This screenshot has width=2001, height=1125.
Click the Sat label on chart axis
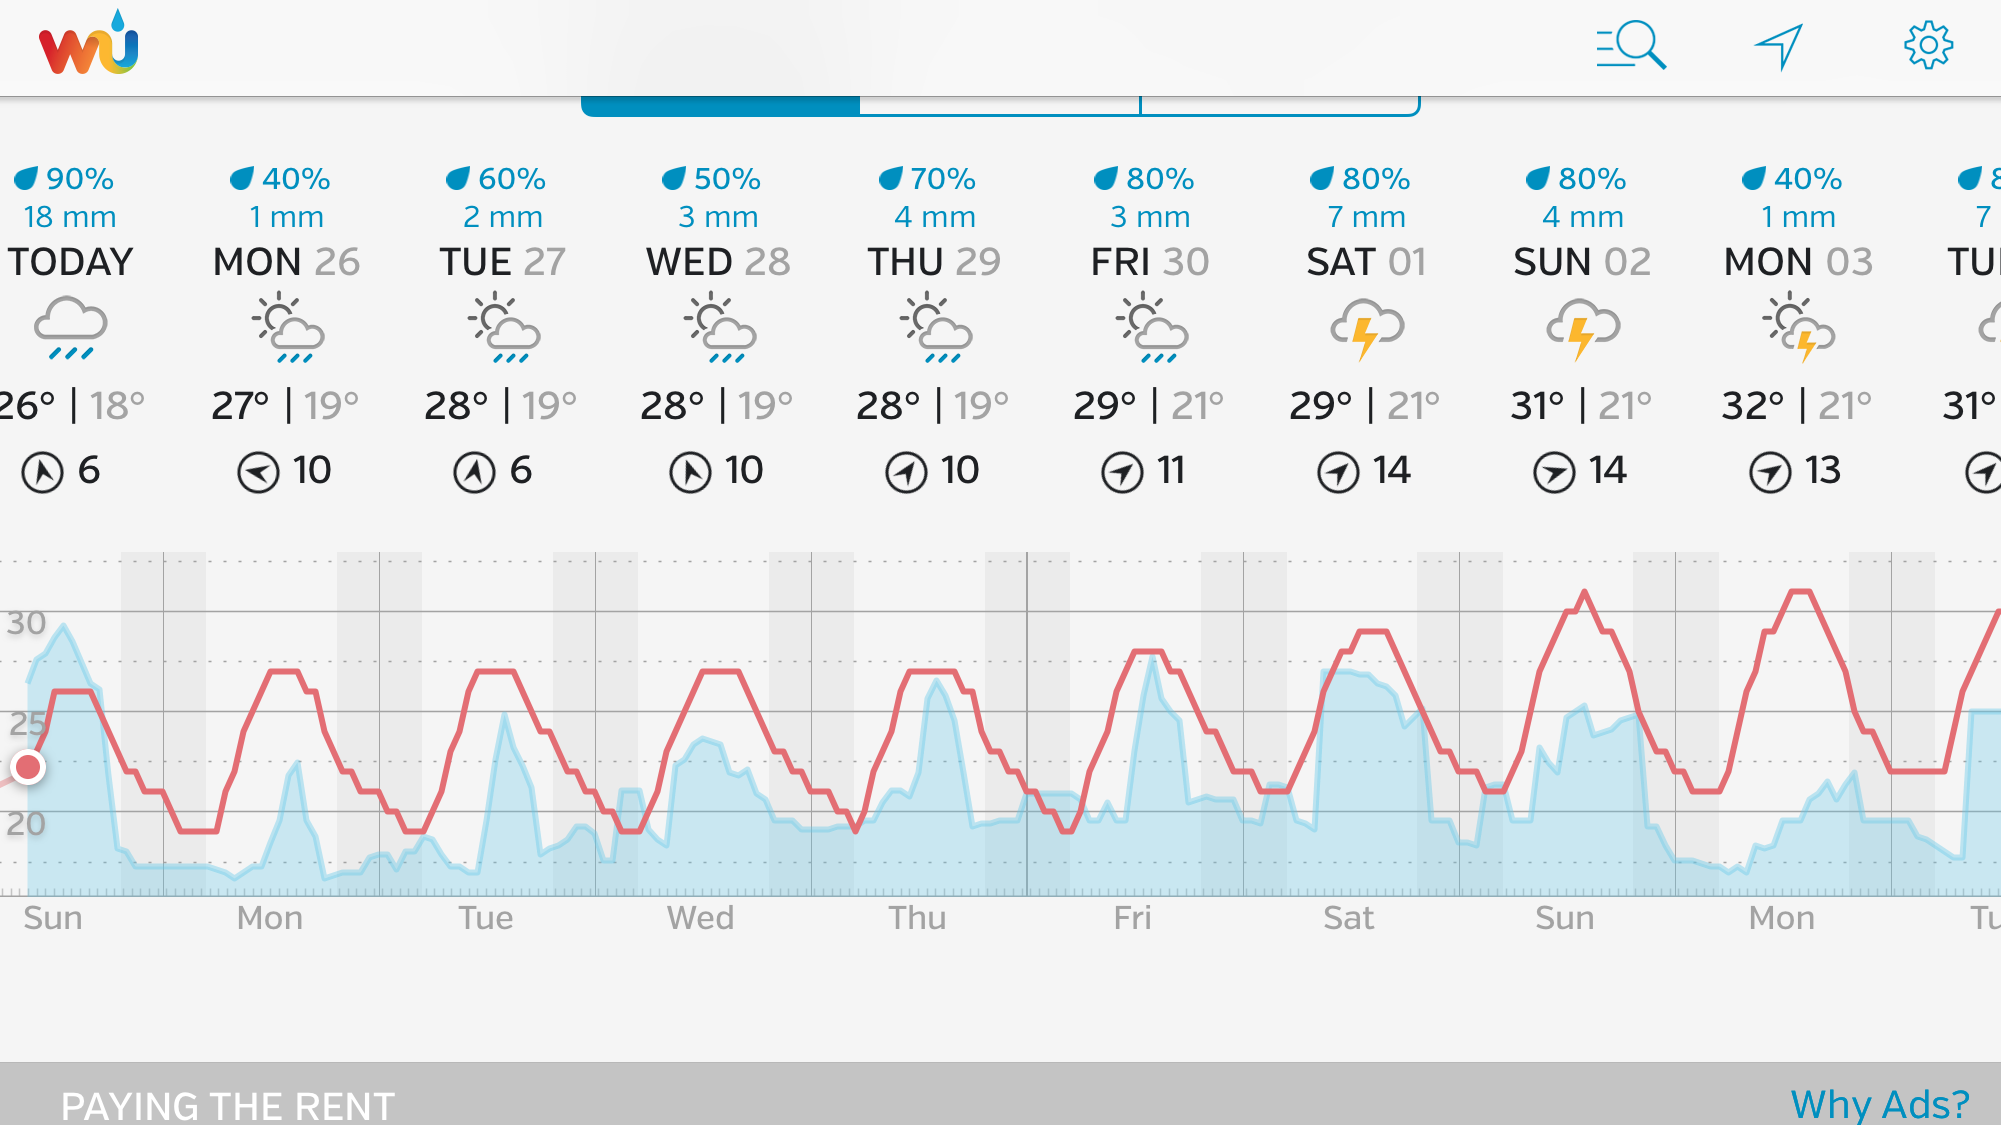pyautogui.click(x=1348, y=917)
